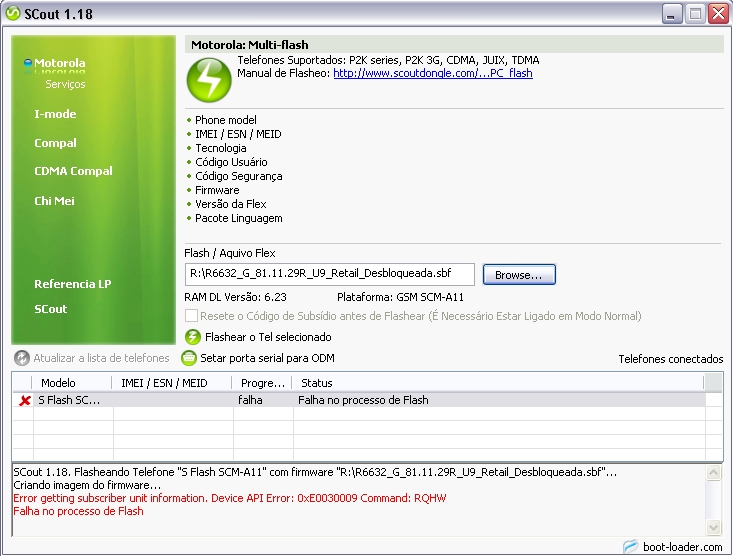Click the red 'Falha no processo de Flash' log line

78,512
